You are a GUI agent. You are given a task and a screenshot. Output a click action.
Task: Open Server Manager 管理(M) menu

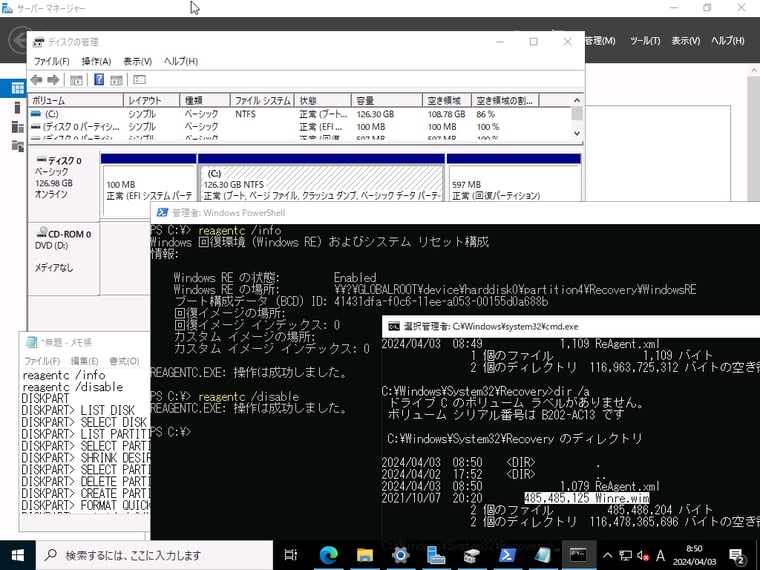[x=600, y=41]
